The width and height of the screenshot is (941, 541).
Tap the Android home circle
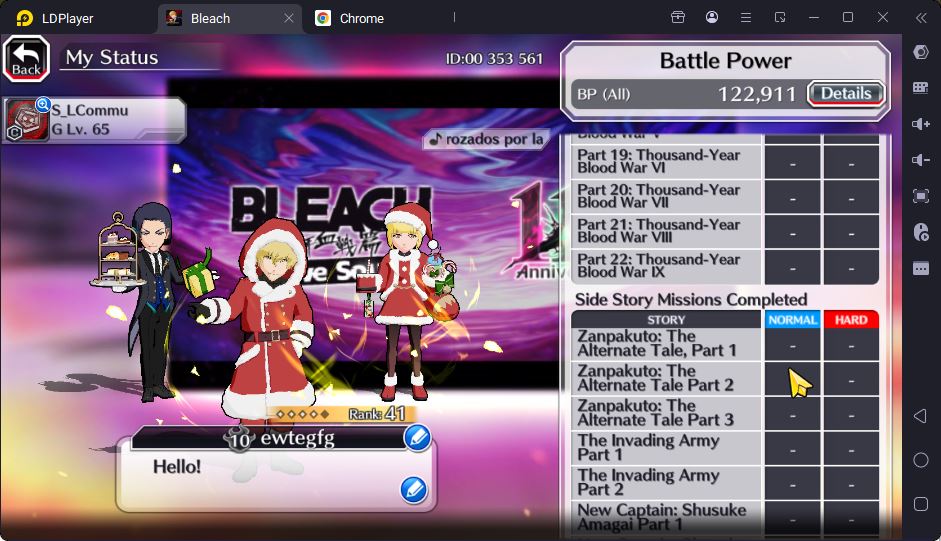click(x=921, y=460)
